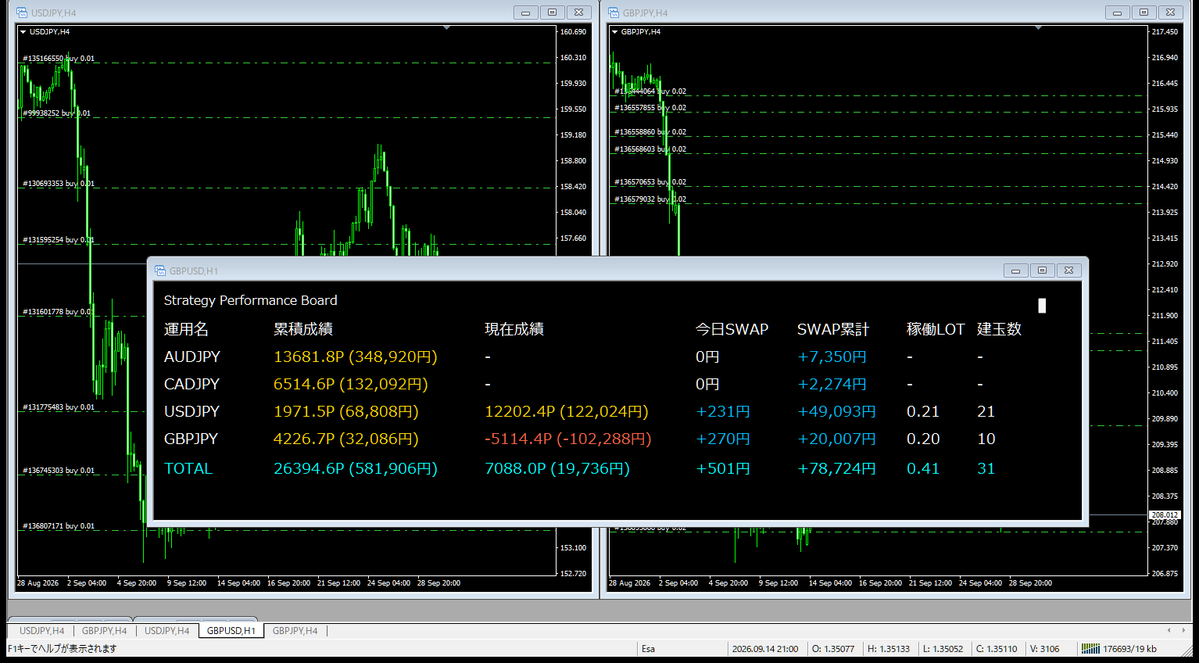Viewport: 1199px width, 663px height.
Task: Click order label #136557855 buy 0.02
Action: click(x=651, y=108)
